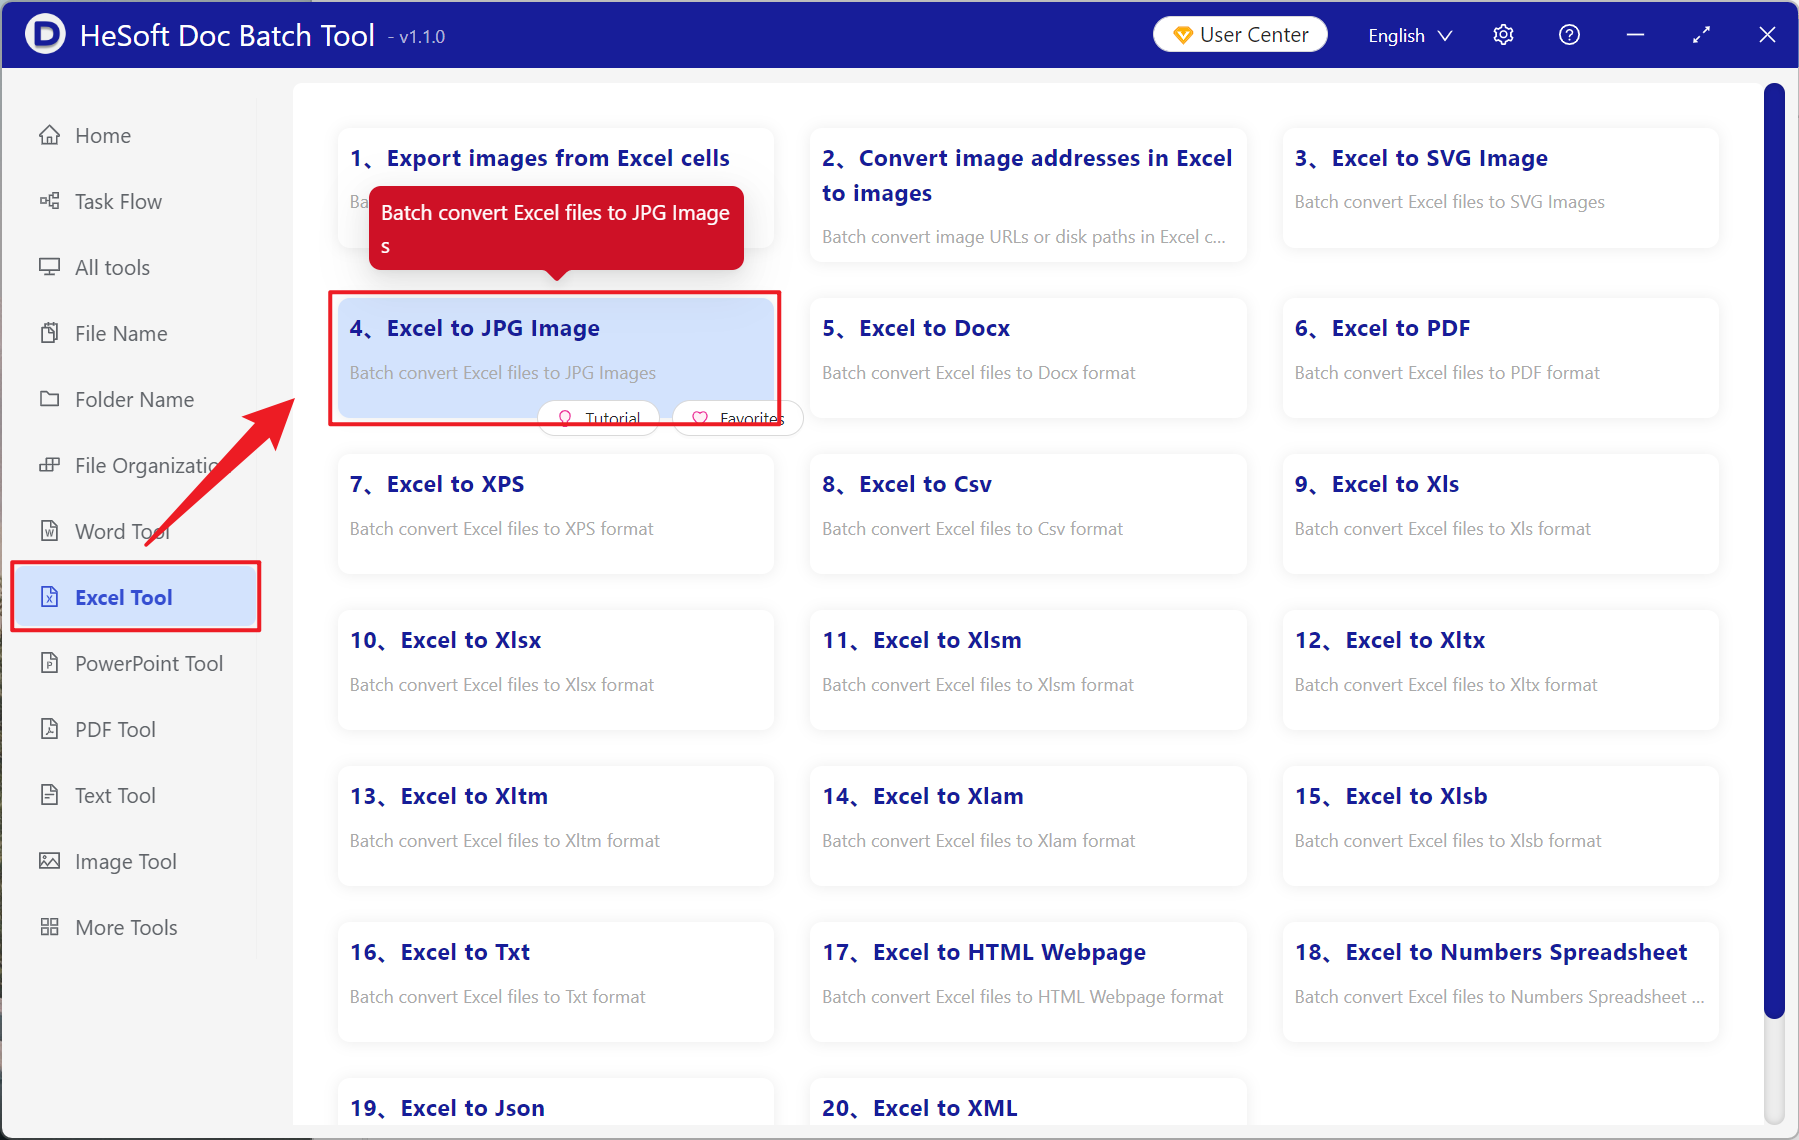Screen dimensions: 1799x1140
Task: Choose the Excel to Xlsm tool
Action: [1028, 669]
